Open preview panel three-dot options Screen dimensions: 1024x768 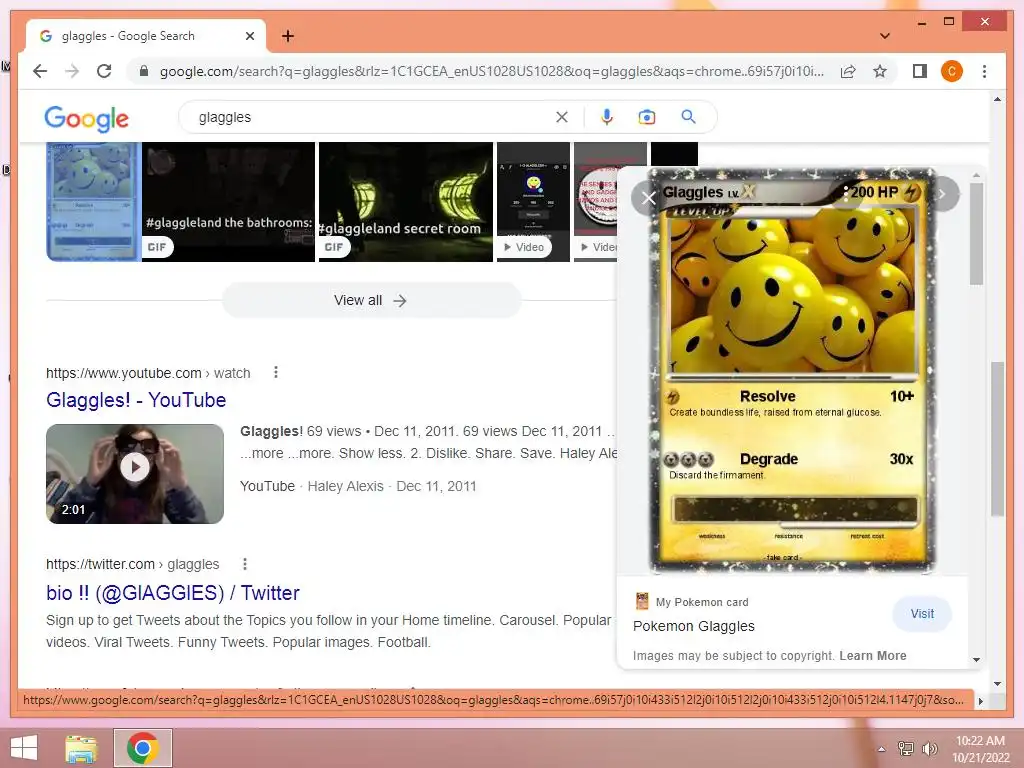846,193
